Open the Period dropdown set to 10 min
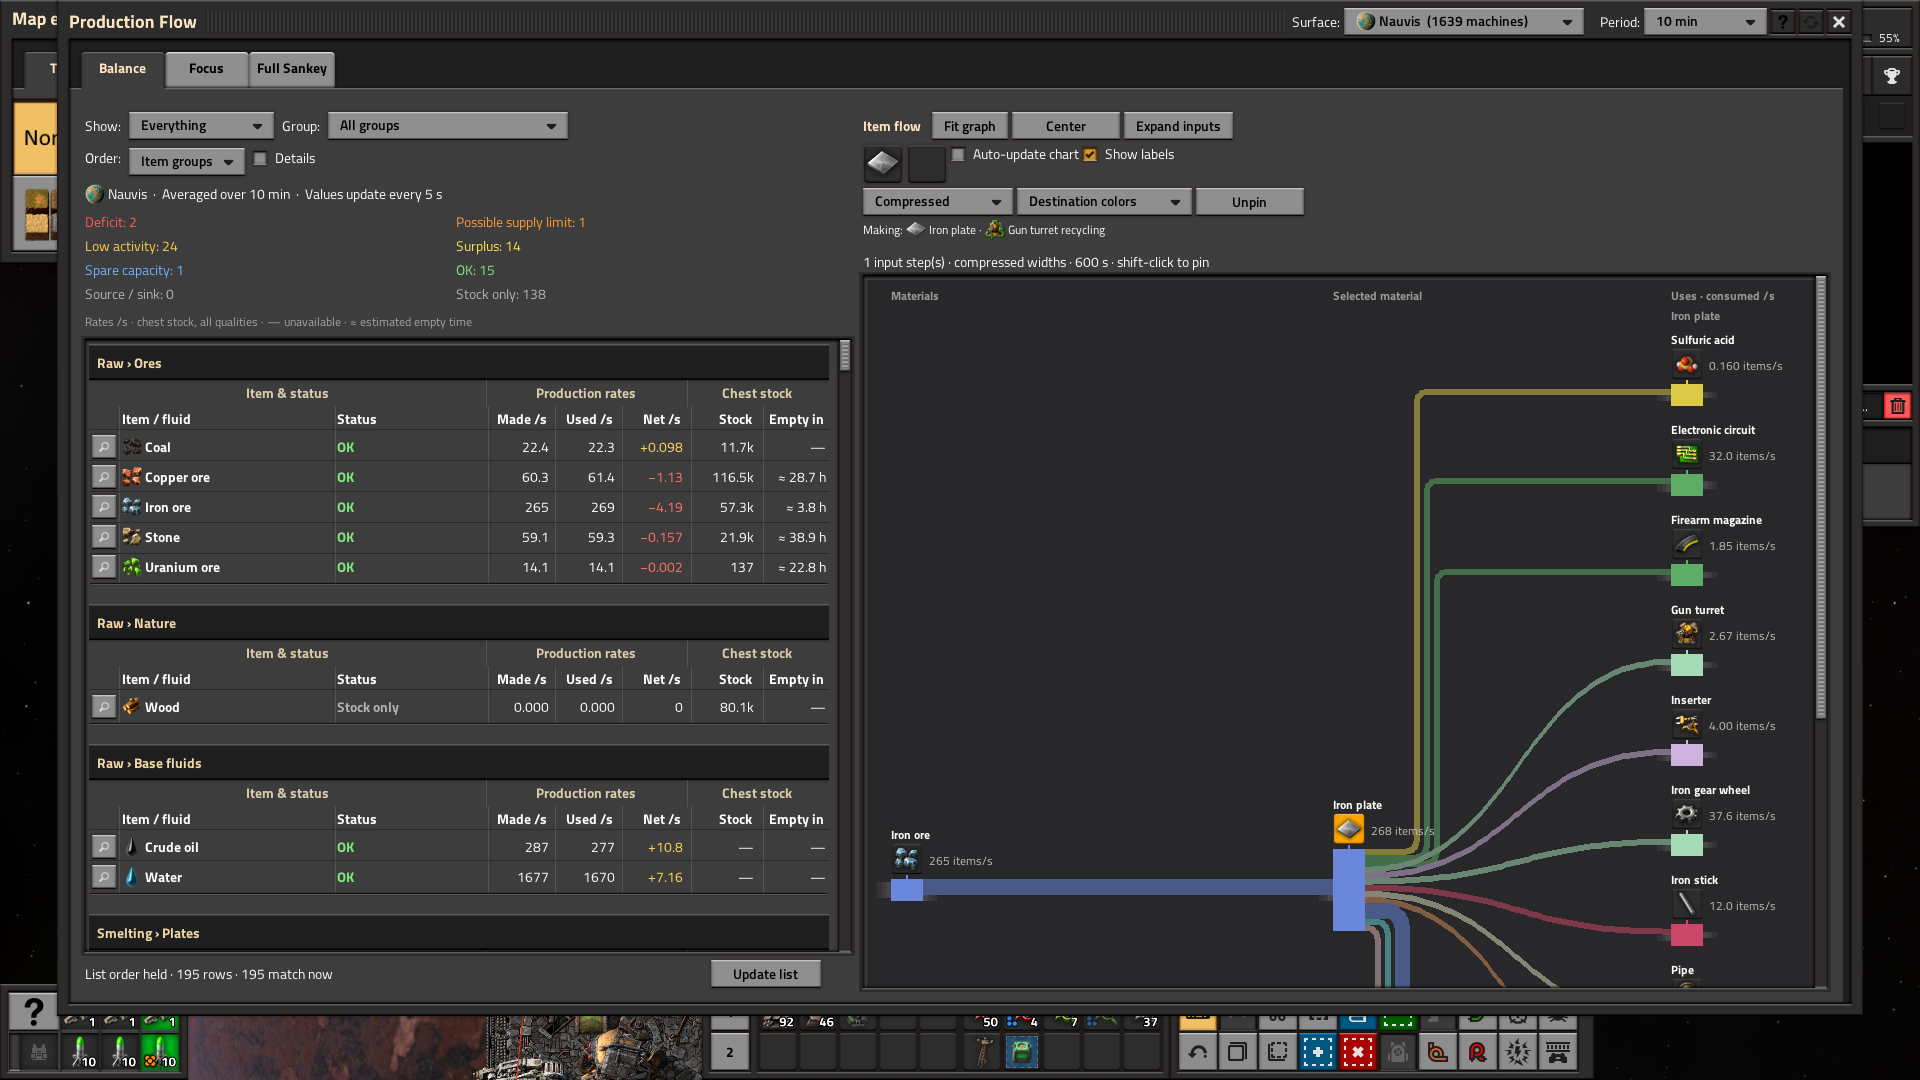 click(x=1705, y=22)
